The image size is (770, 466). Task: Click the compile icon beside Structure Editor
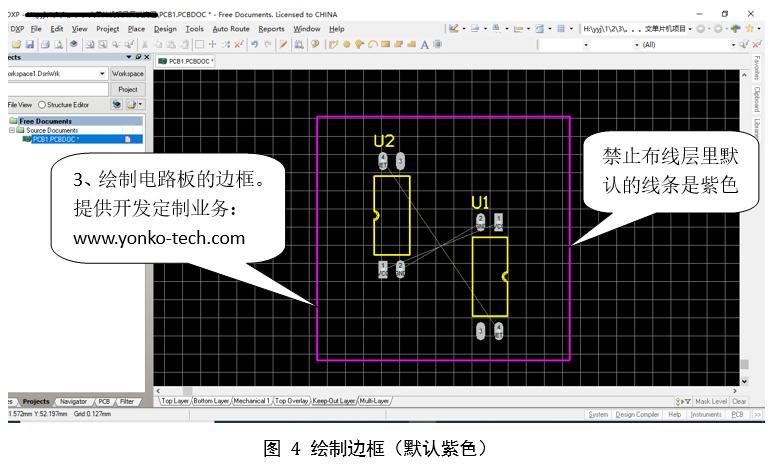pyautogui.click(x=116, y=104)
